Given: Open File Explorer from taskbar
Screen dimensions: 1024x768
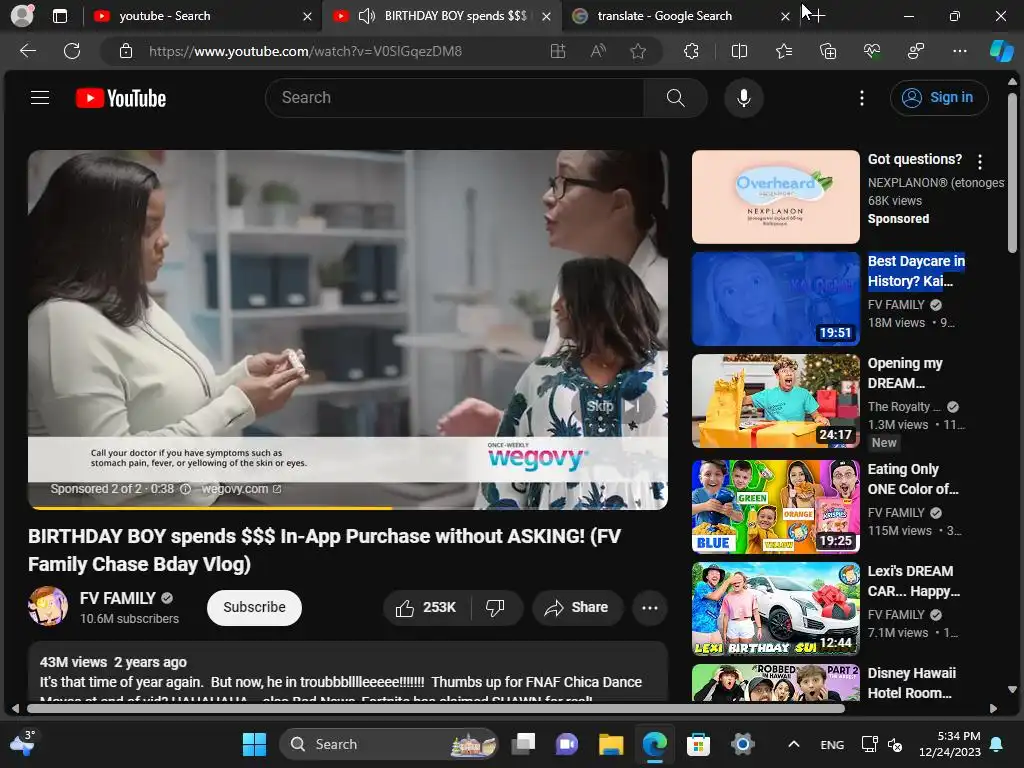Looking at the screenshot, I should pos(611,744).
